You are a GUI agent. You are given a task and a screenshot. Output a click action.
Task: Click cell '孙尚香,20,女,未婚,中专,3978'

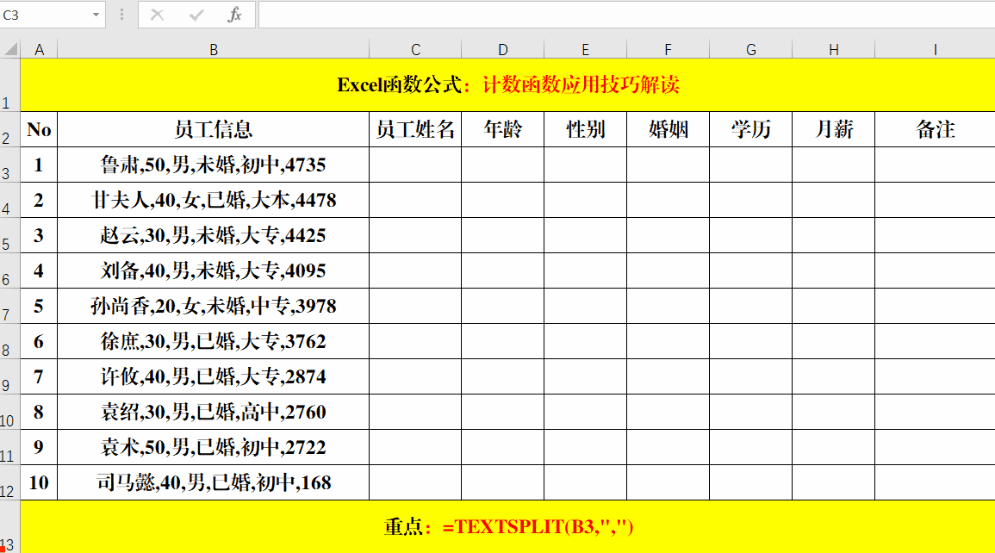click(x=214, y=306)
